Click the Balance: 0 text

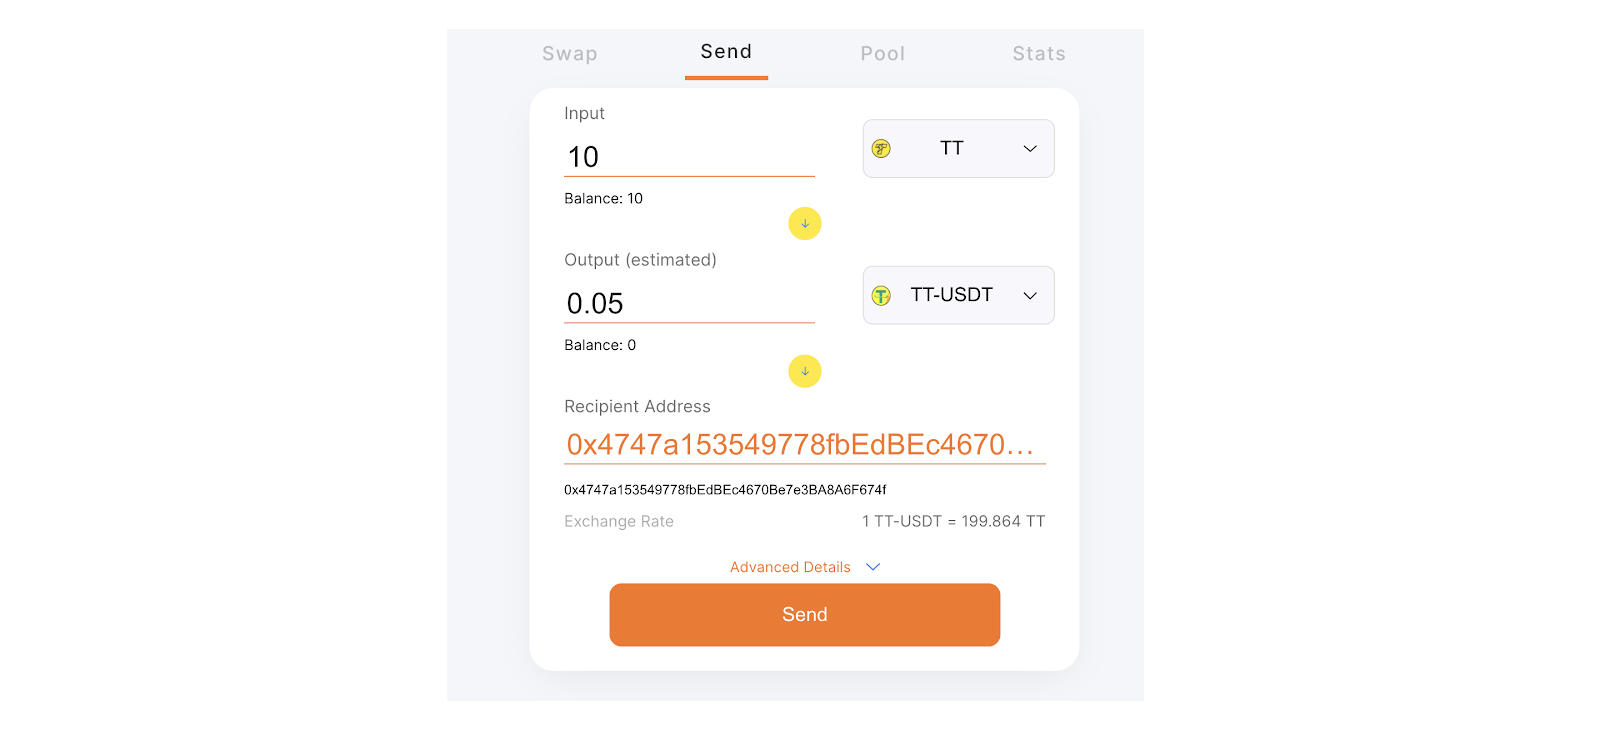(600, 345)
